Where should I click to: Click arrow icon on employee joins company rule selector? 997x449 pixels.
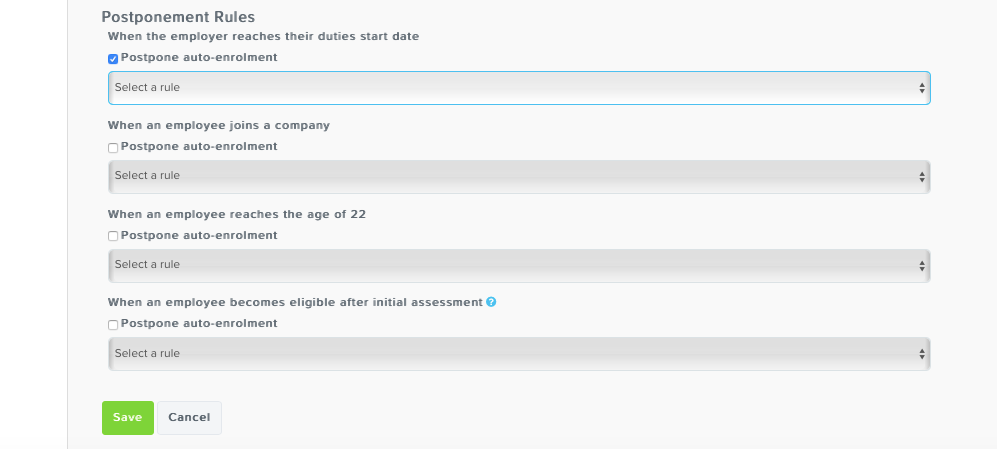pyautogui.click(x=921, y=177)
